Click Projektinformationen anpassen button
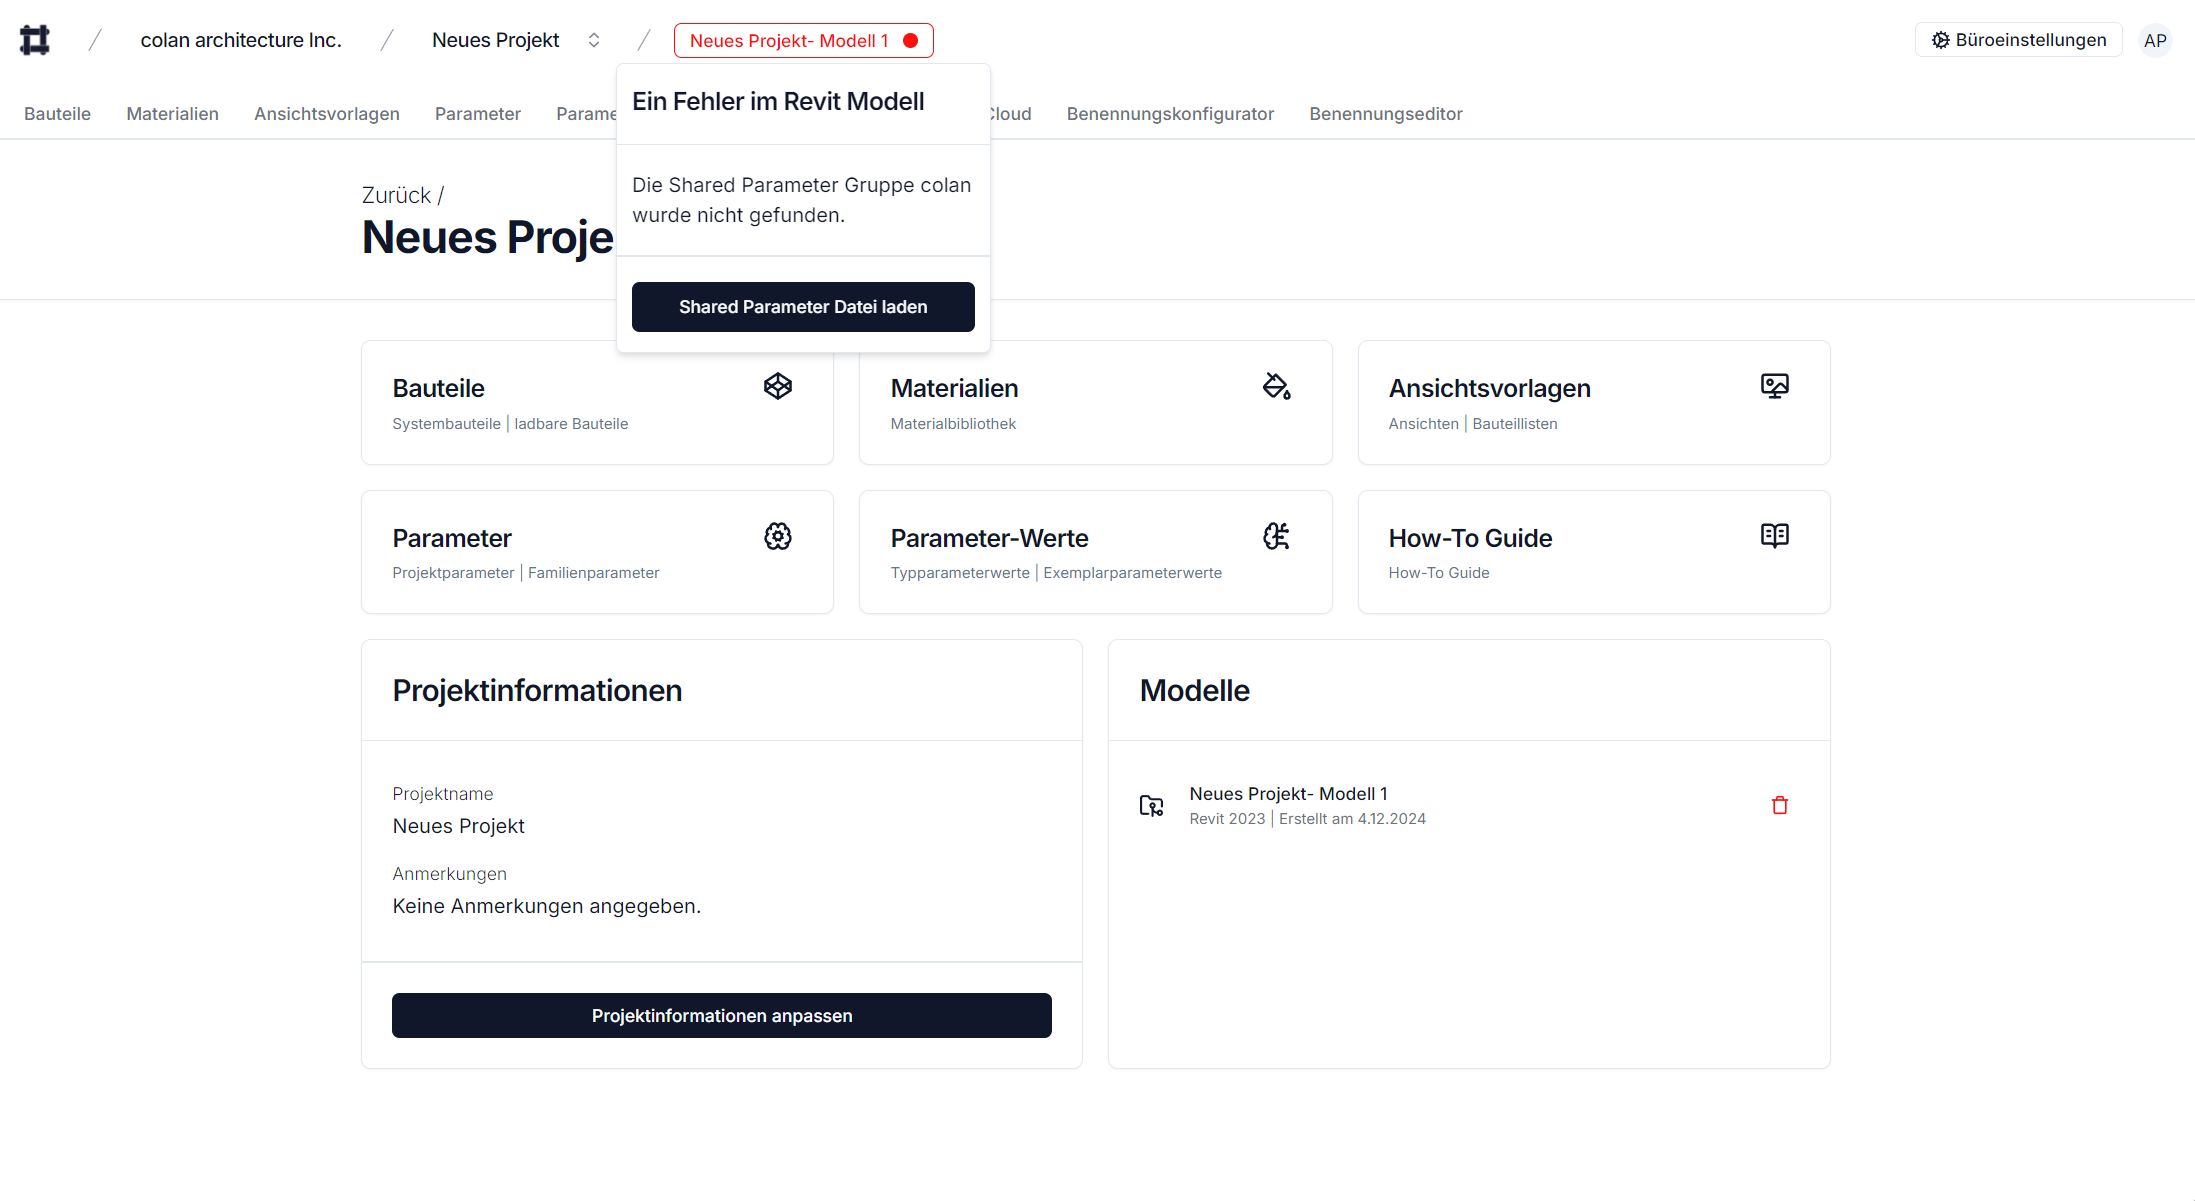Image resolution: width=2195 pixels, height=1201 pixels. click(722, 1016)
